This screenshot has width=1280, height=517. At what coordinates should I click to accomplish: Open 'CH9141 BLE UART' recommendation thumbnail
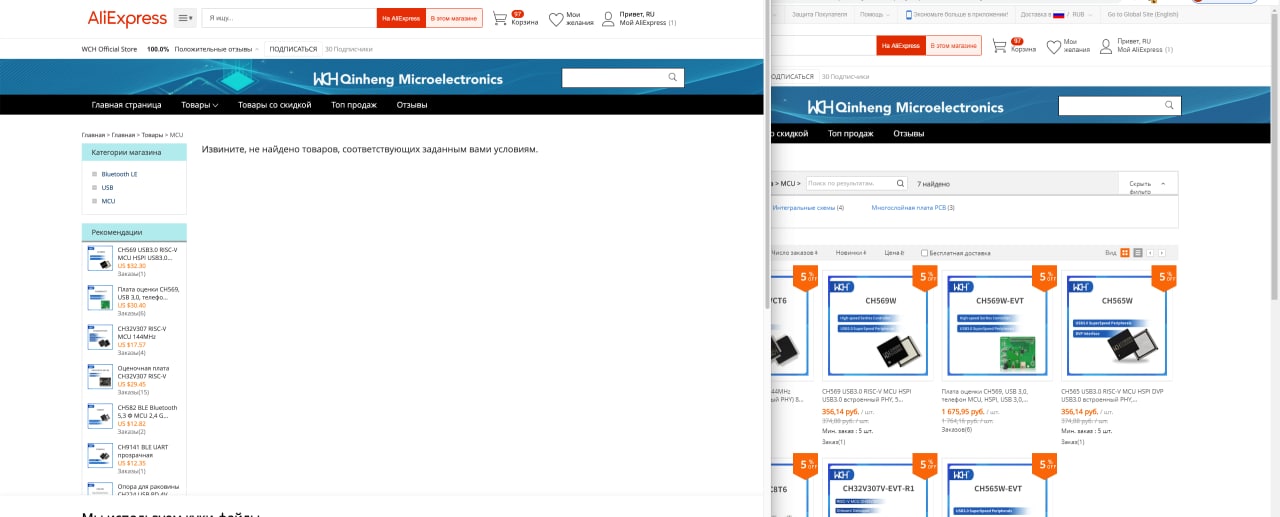point(100,455)
